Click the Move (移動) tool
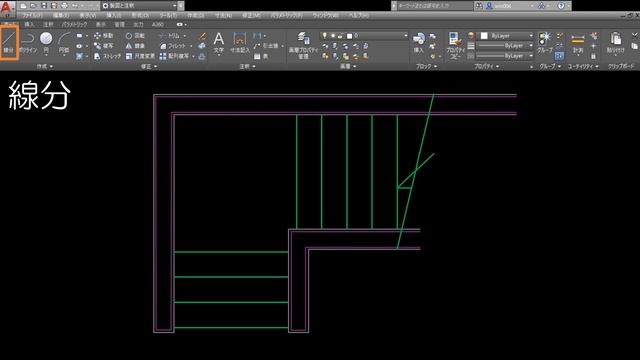640x360 pixels. click(104, 36)
